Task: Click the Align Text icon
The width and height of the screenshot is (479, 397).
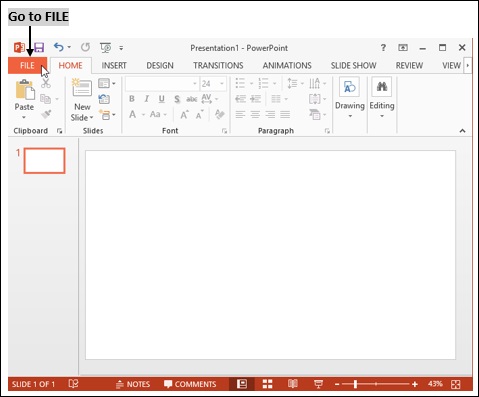Action: (314, 99)
